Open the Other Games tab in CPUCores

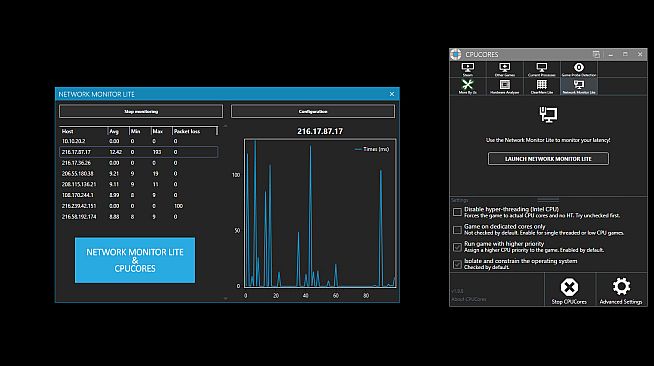[x=505, y=69]
